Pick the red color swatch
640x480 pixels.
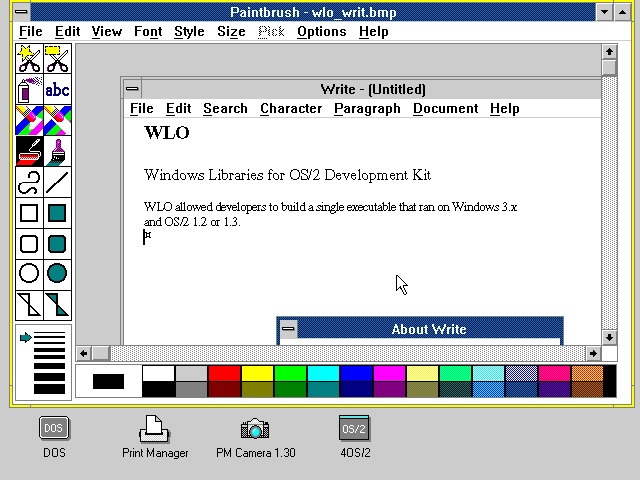click(x=224, y=373)
